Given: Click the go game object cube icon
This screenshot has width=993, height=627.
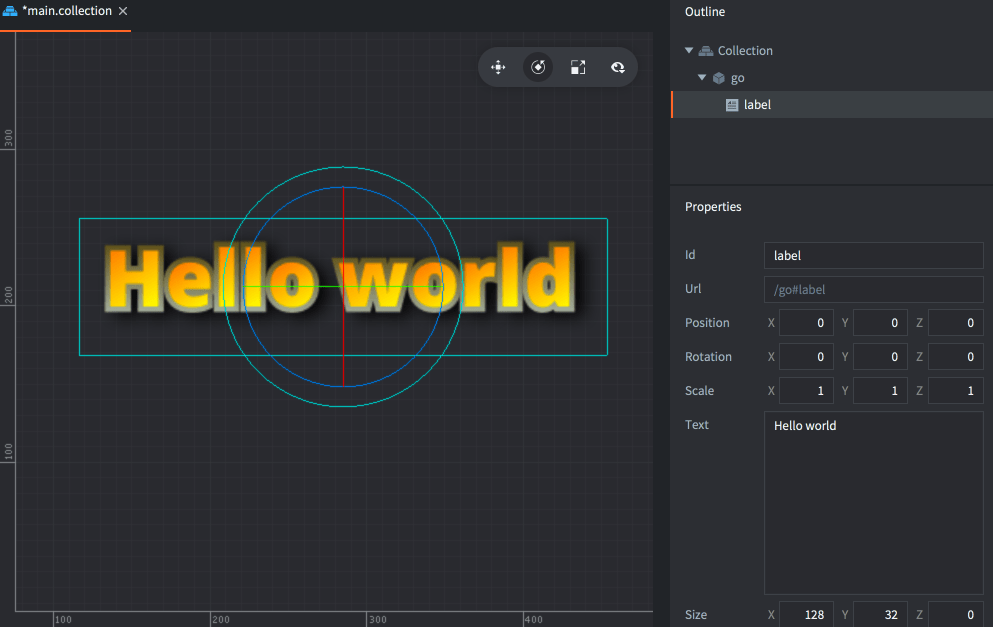Looking at the screenshot, I should point(719,78).
